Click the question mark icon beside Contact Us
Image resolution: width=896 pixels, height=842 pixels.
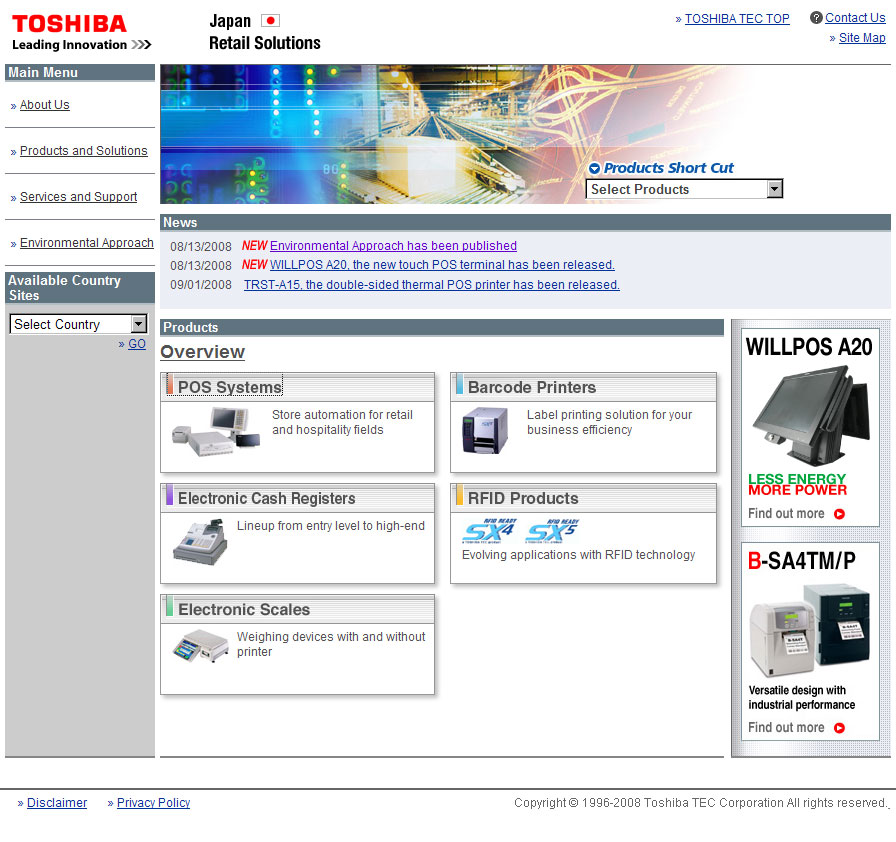click(x=816, y=18)
